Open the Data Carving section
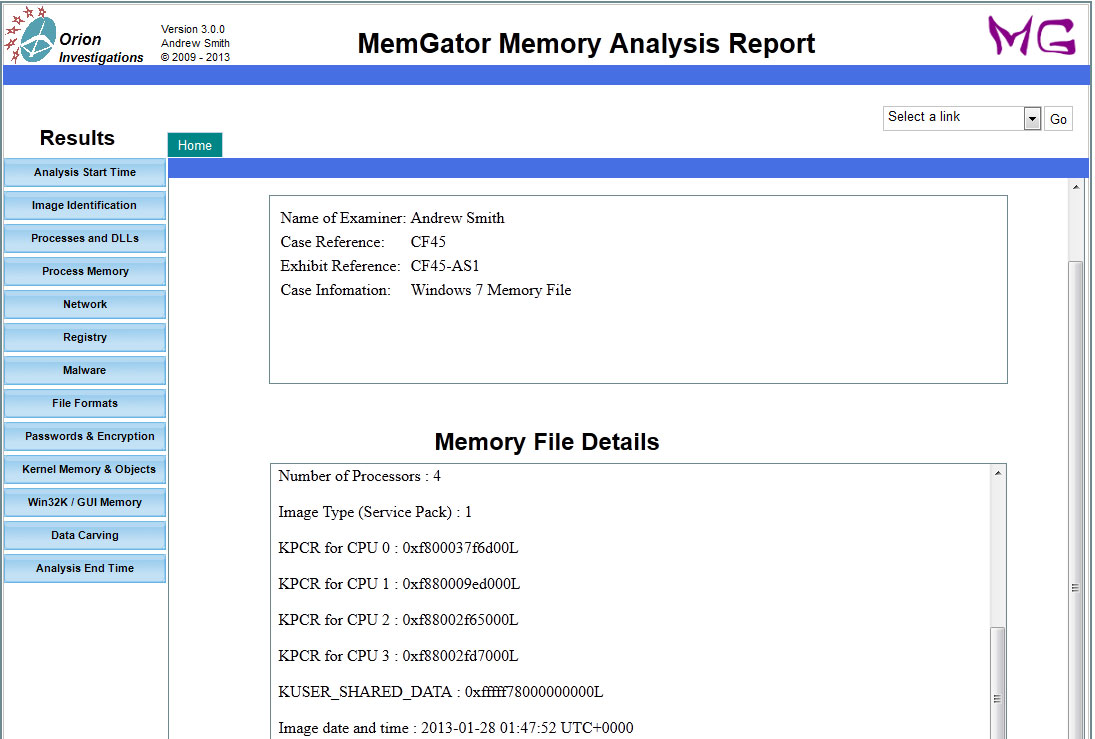Image resolution: width=1095 pixels, height=739 pixels. click(85, 535)
